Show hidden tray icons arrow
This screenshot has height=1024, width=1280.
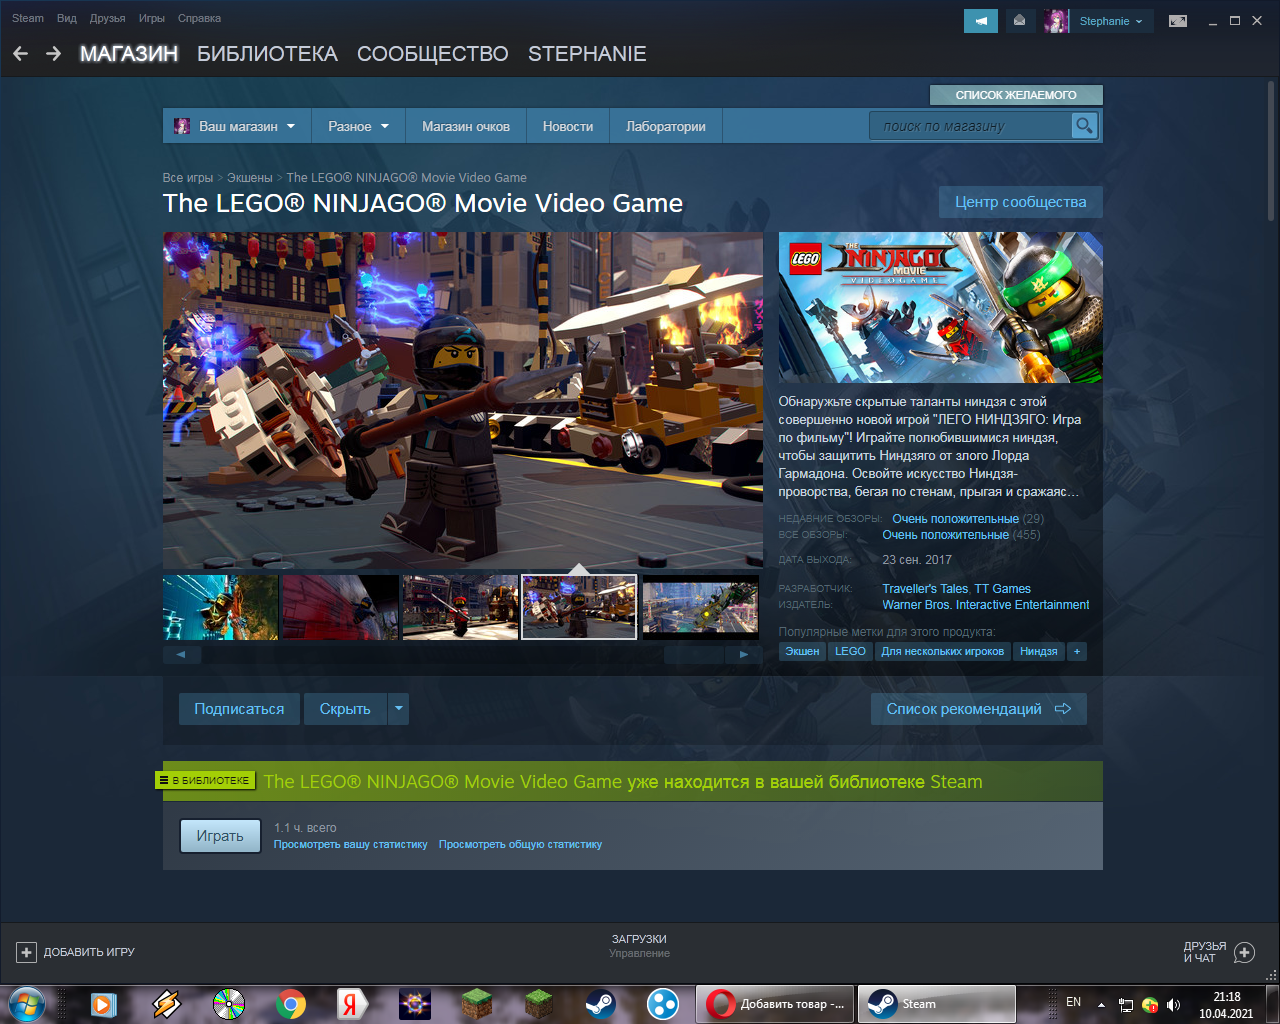1101,1004
